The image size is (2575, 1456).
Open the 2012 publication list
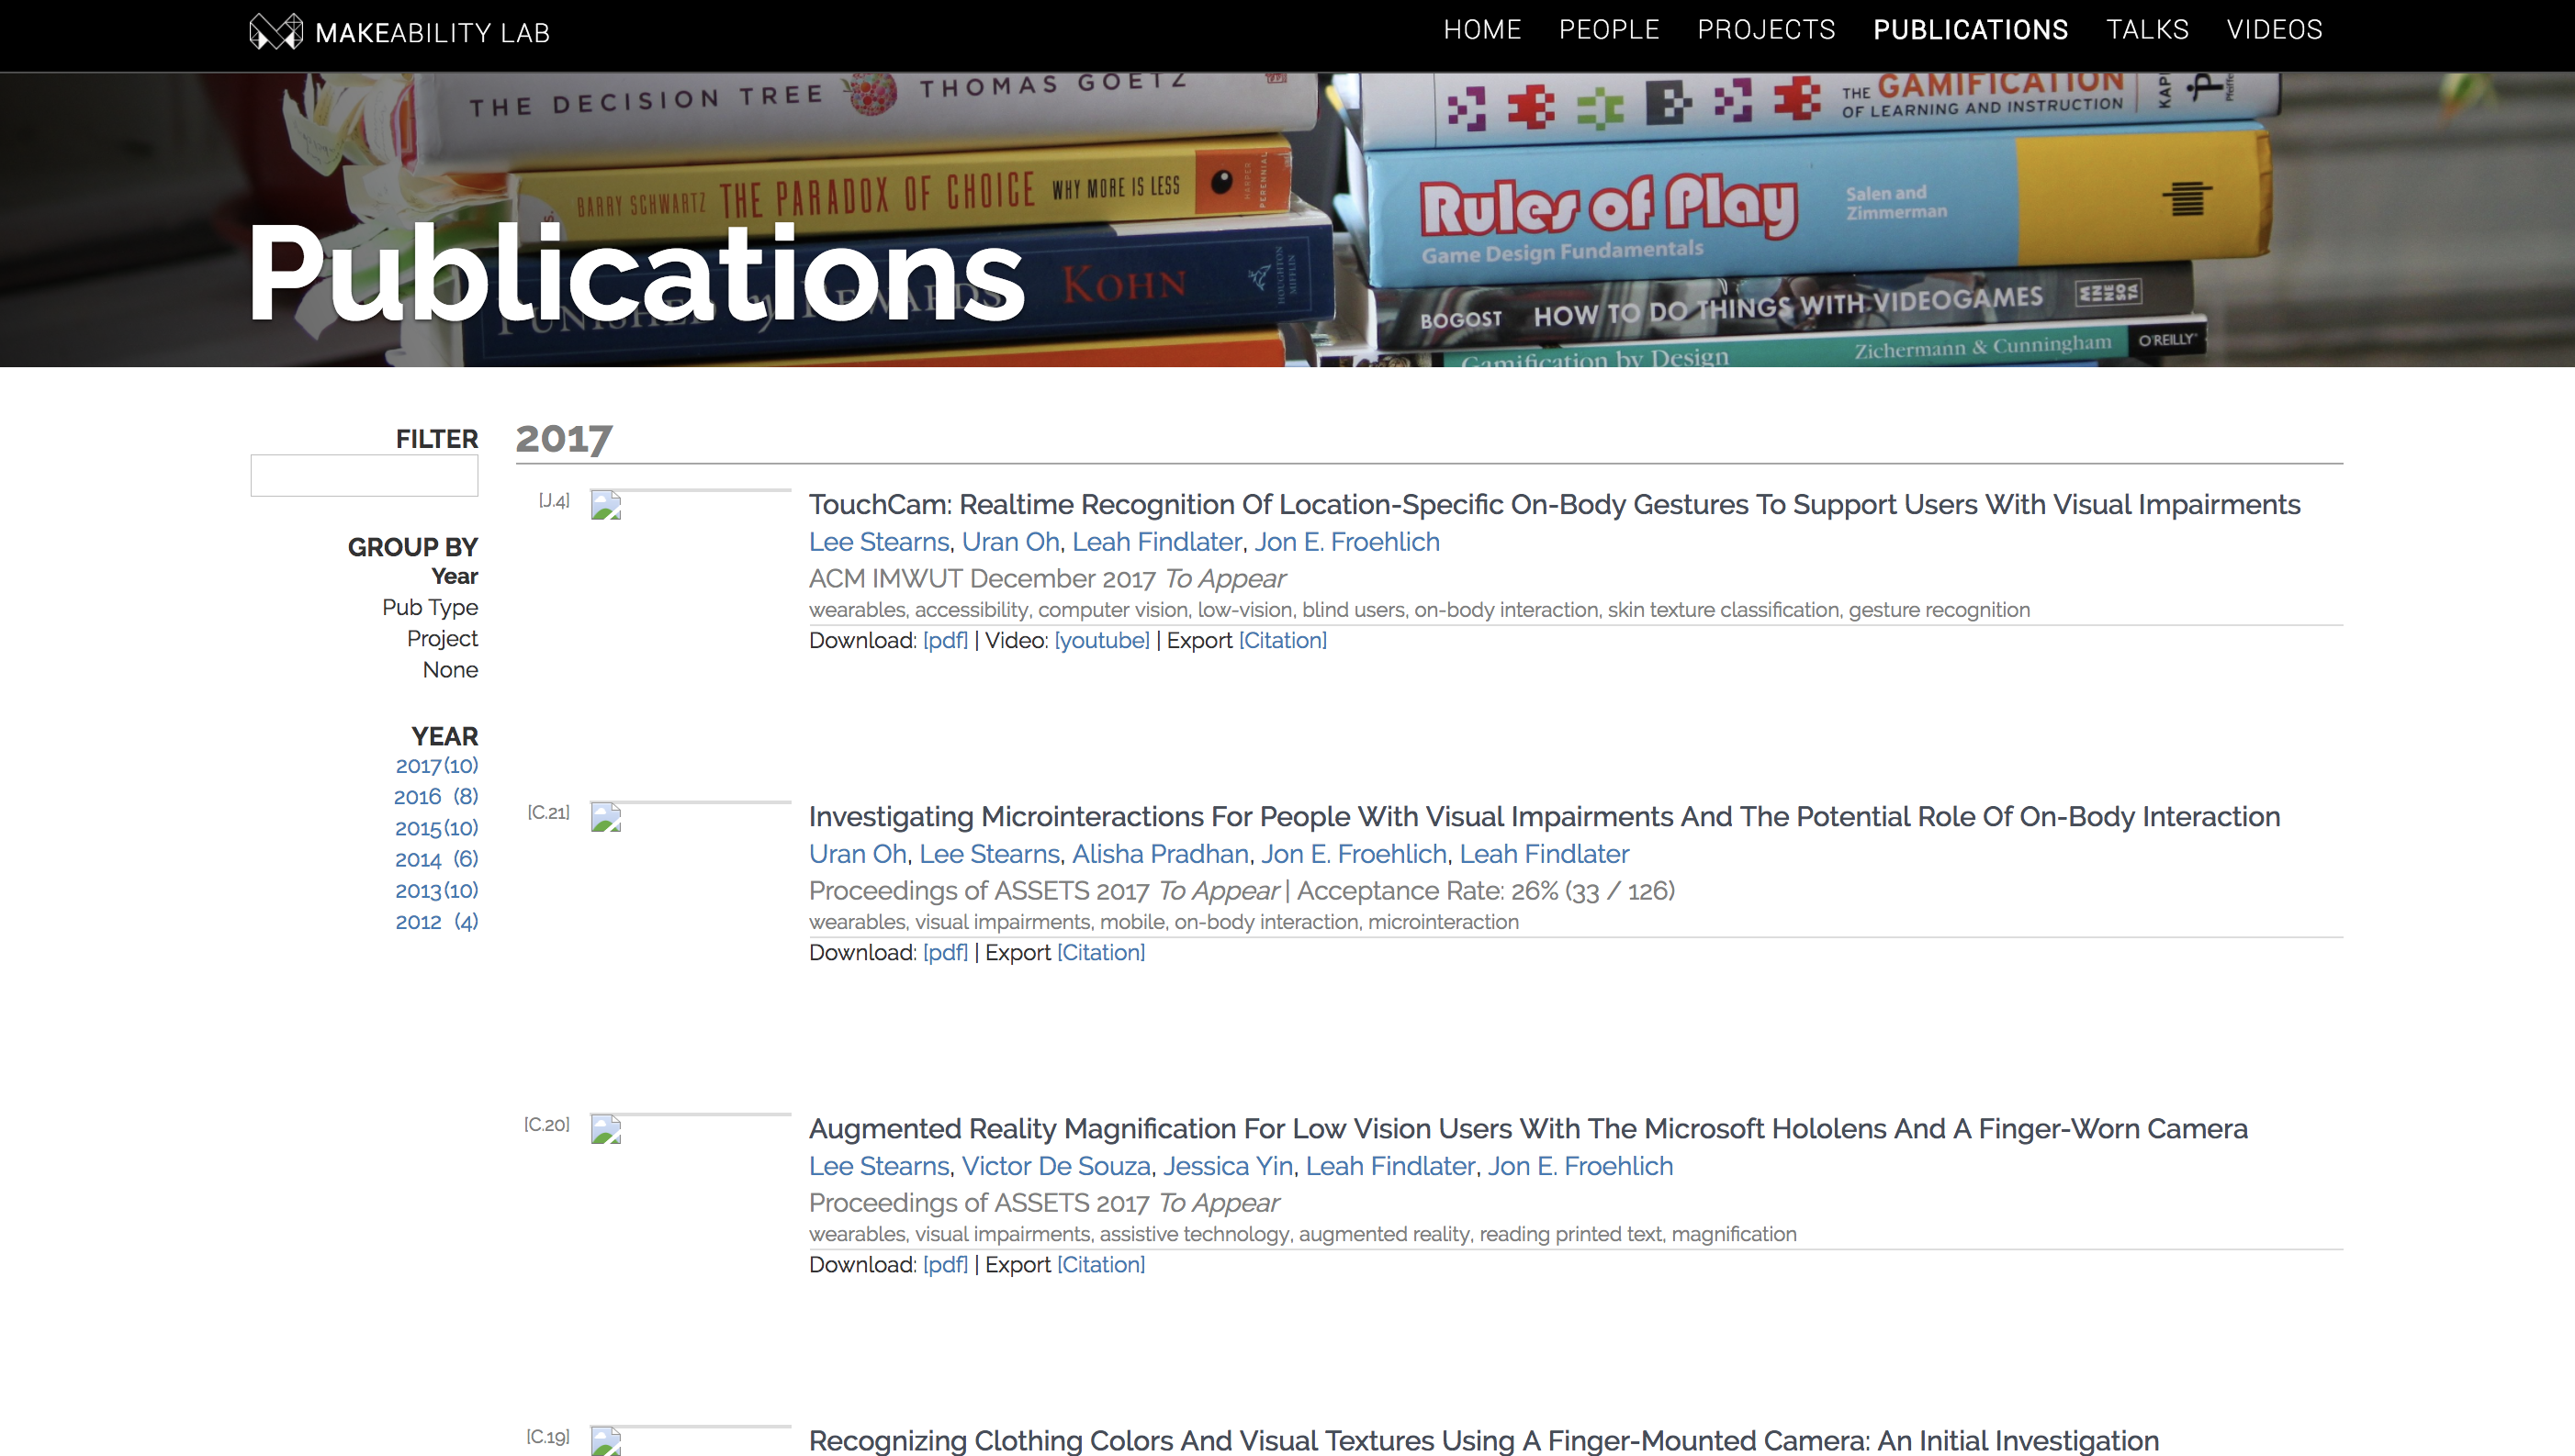tap(421, 921)
